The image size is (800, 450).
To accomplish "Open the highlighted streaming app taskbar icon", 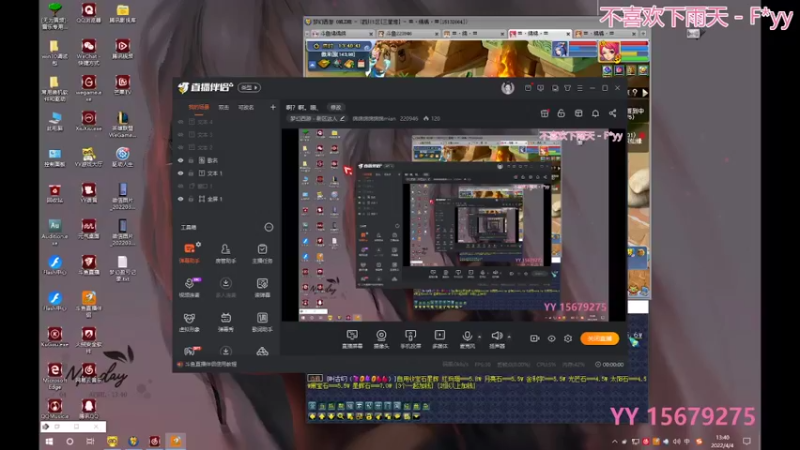I will pyautogui.click(x=176, y=441).
